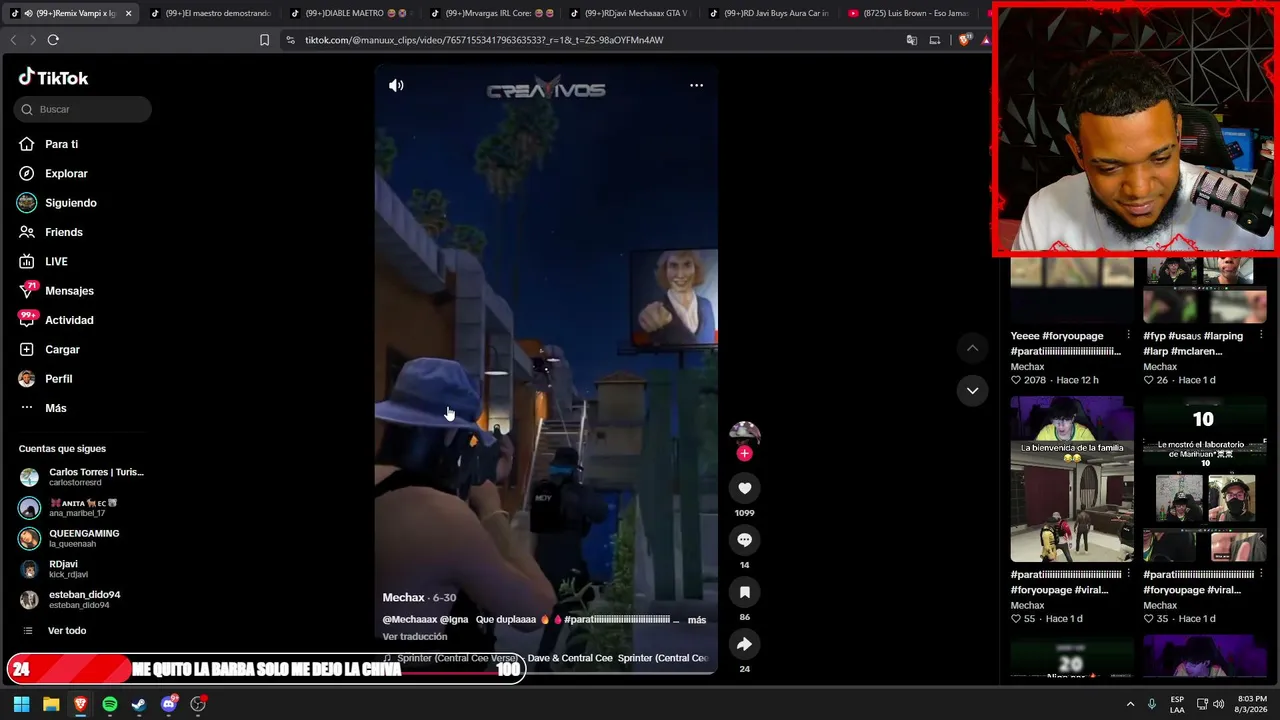Open the volume control in system tray
Image resolution: width=1280 pixels, height=720 pixels.
(1218, 704)
